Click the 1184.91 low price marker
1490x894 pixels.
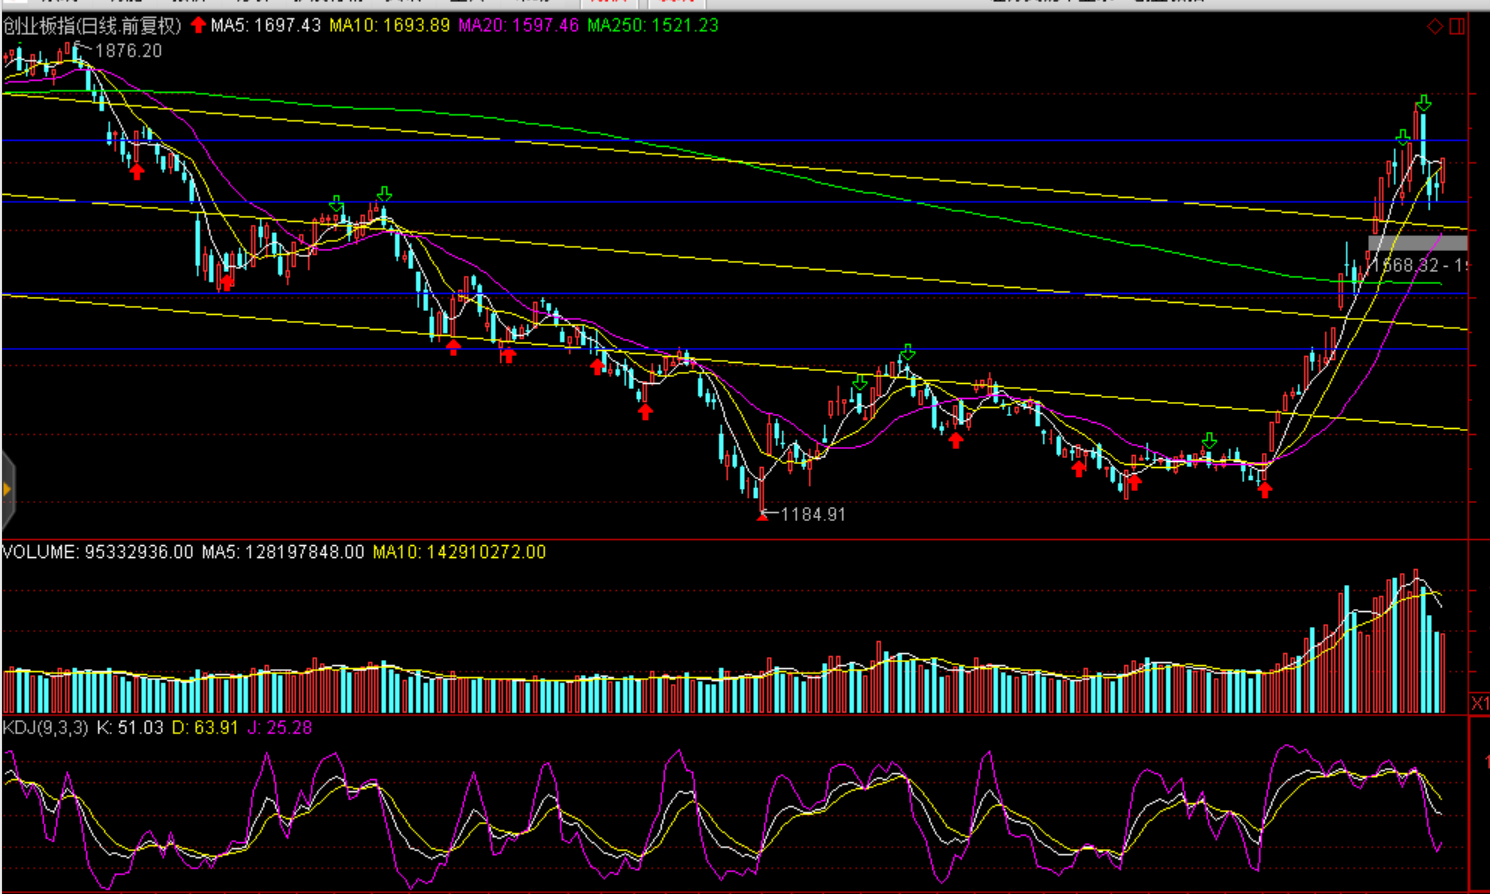tap(812, 514)
